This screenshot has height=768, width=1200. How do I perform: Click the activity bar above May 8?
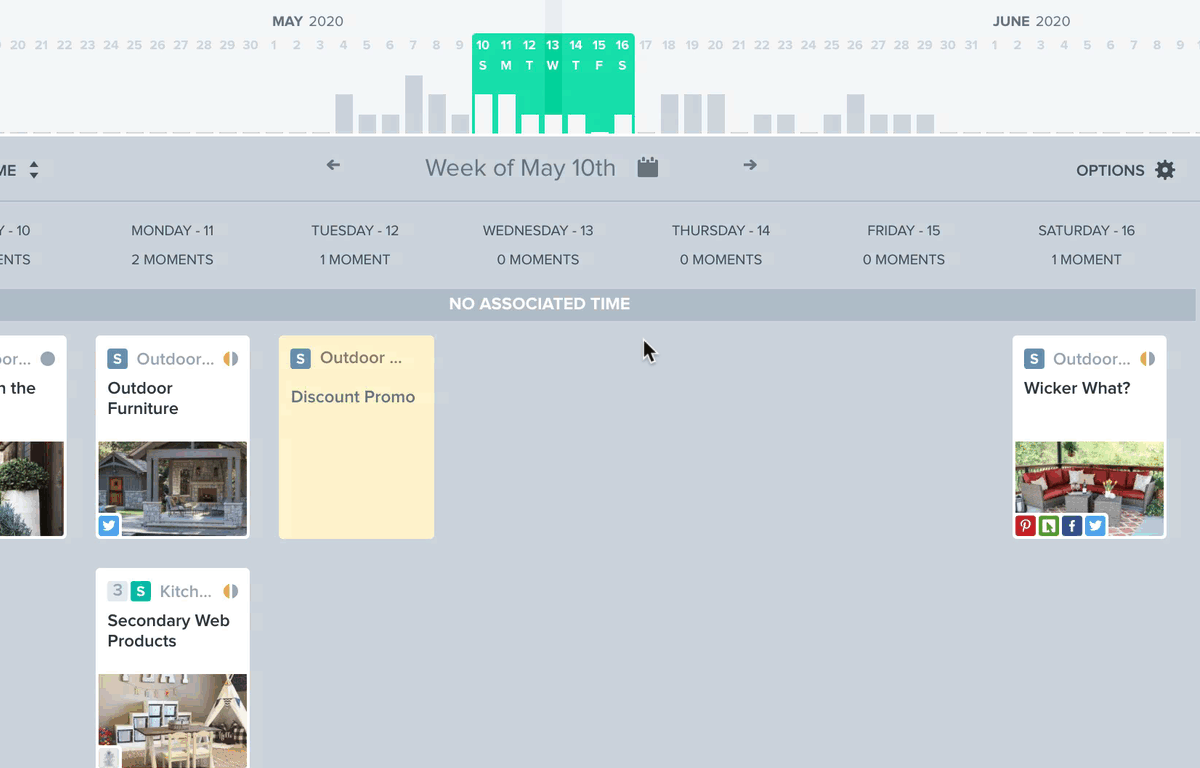[437, 114]
